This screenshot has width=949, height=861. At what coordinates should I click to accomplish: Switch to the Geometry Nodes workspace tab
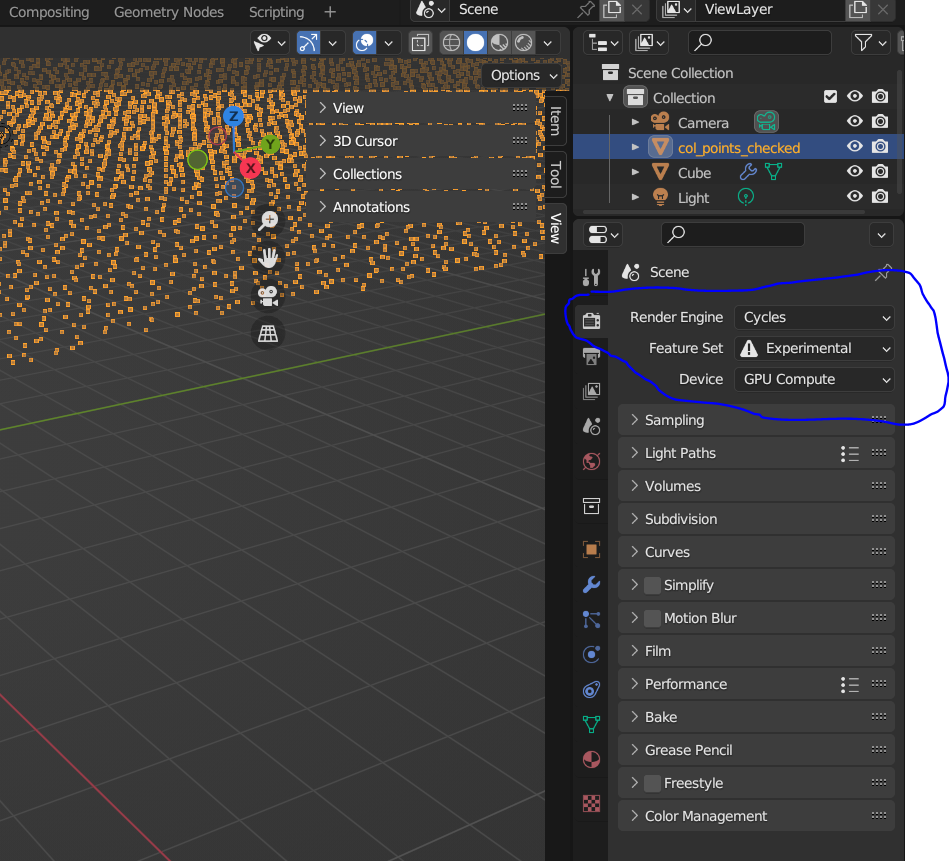[168, 12]
